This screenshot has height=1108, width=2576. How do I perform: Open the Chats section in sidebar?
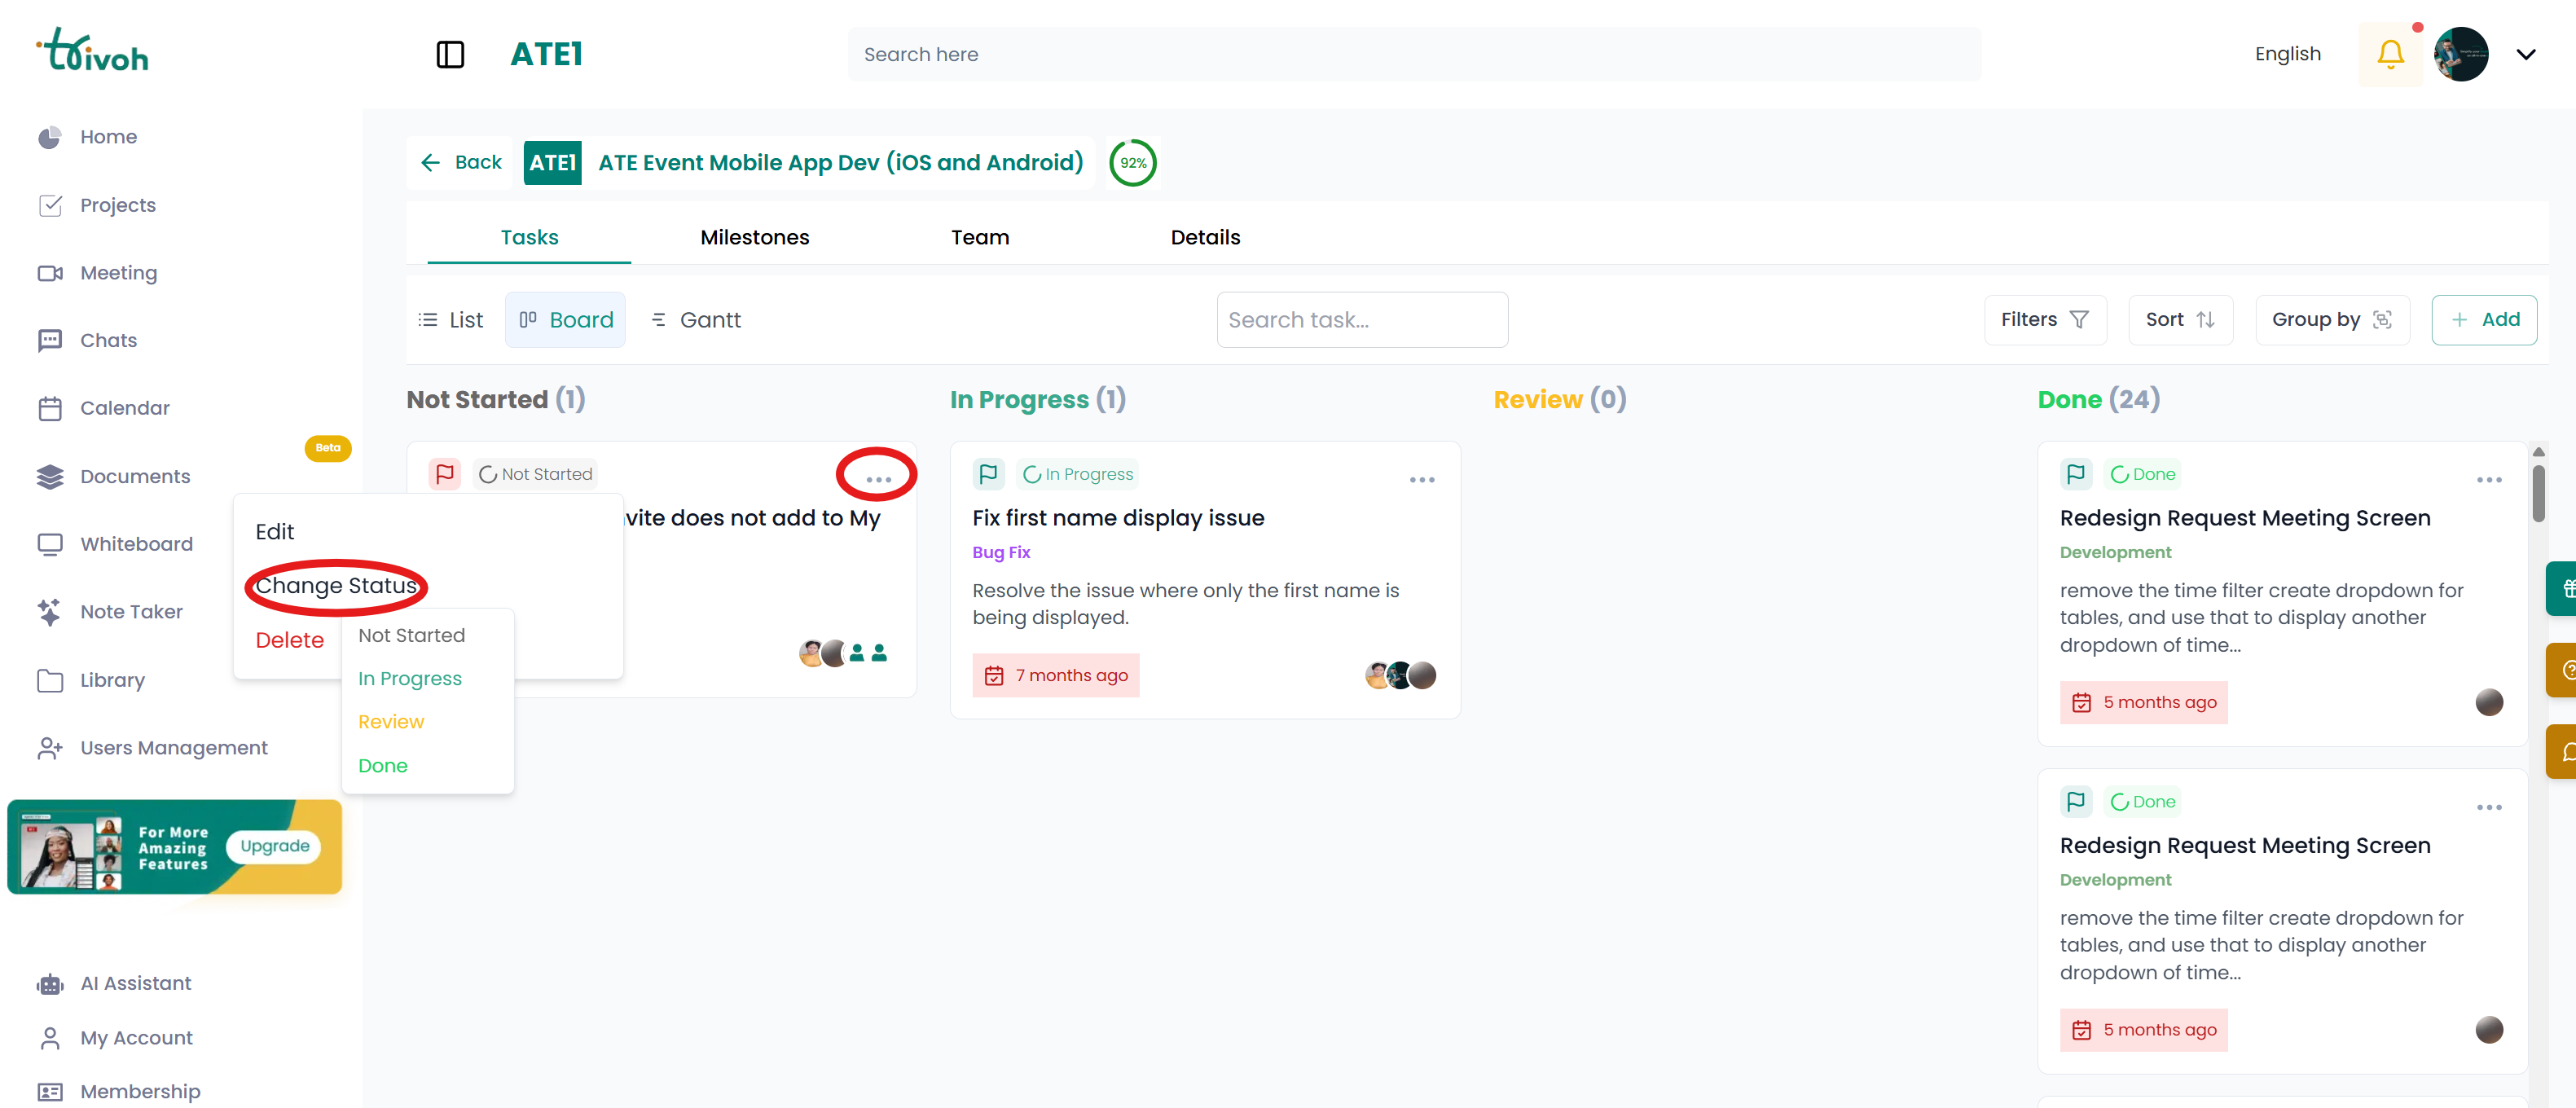[x=107, y=340]
